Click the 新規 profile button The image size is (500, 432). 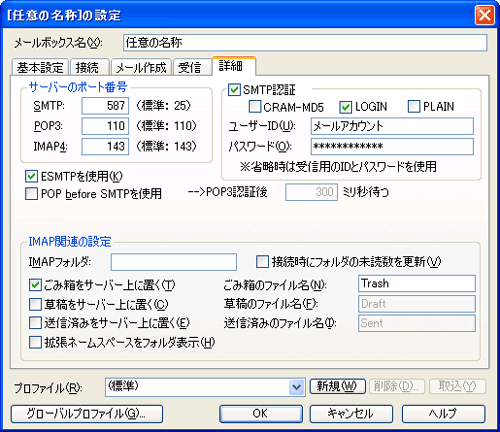(338, 386)
